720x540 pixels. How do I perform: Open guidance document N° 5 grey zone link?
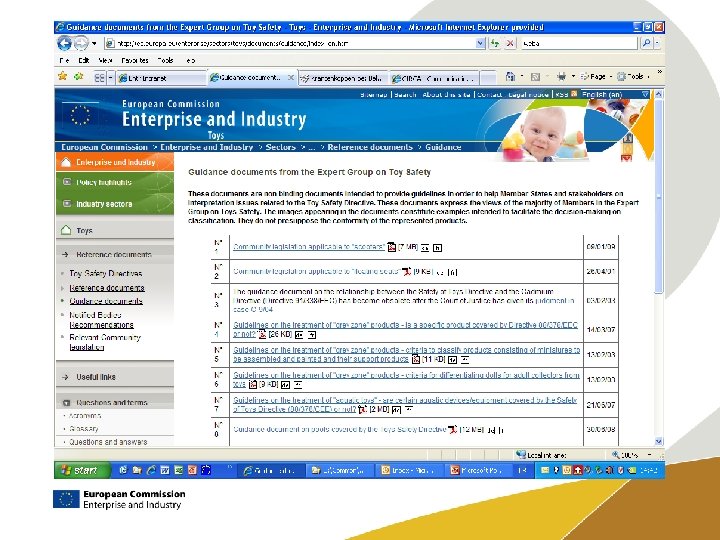point(406,354)
